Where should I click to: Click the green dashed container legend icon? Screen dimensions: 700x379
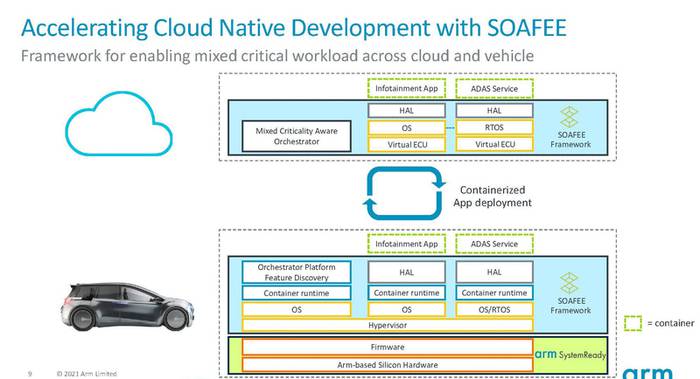pos(633,323)
